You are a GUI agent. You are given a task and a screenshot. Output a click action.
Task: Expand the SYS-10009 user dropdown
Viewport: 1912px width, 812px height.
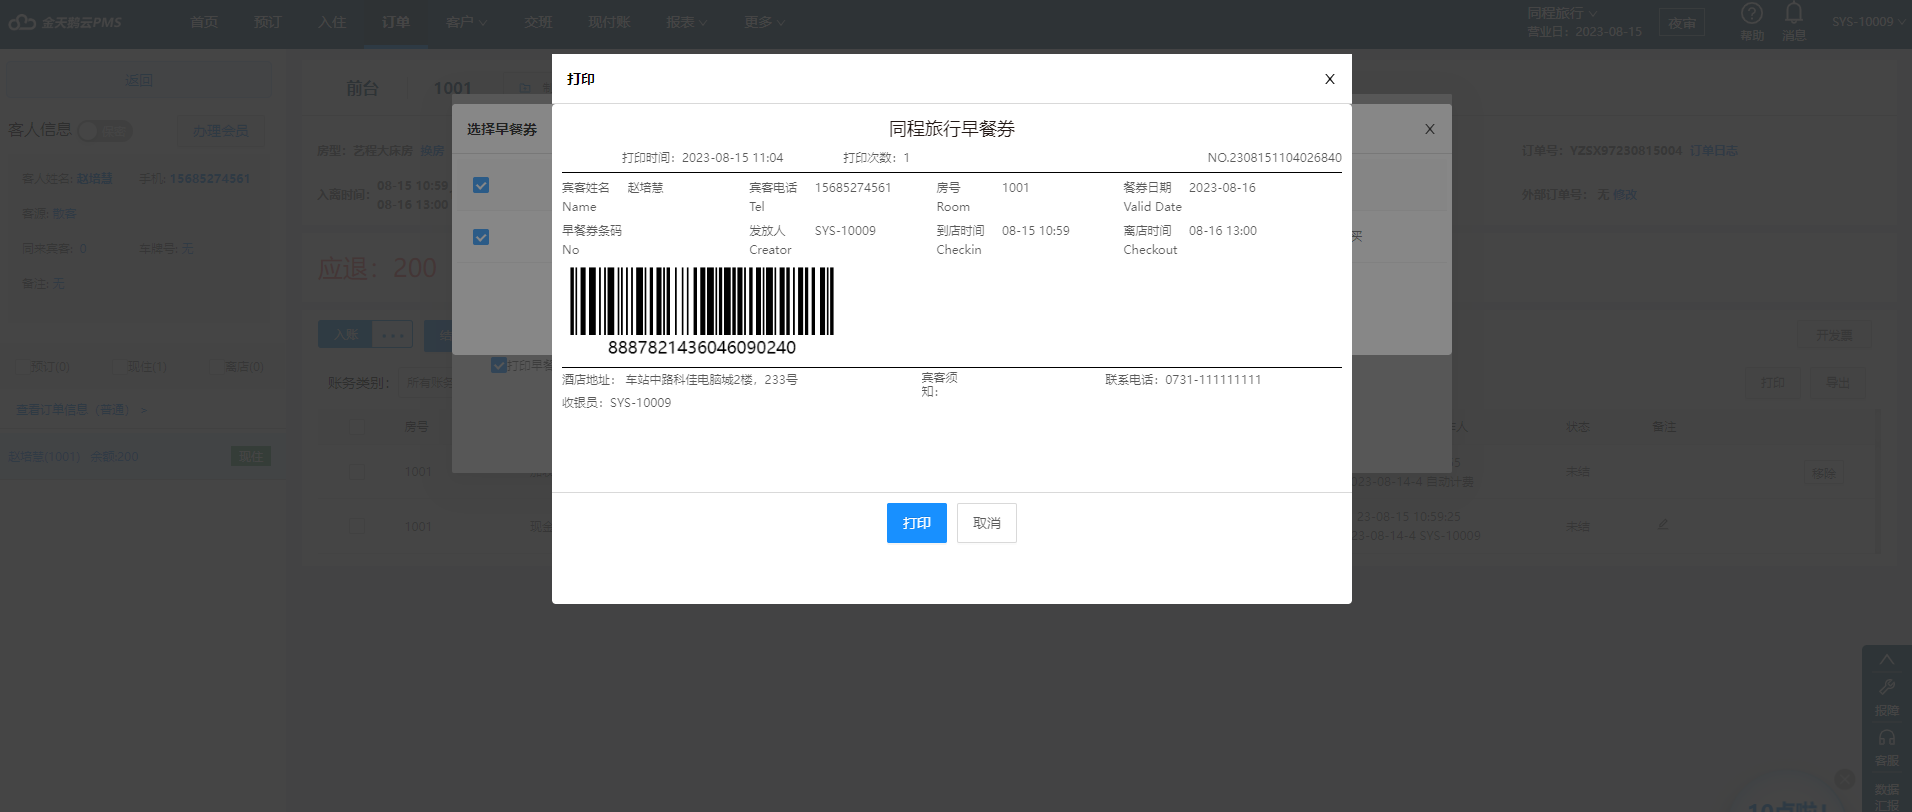[x=1867, y=22]
